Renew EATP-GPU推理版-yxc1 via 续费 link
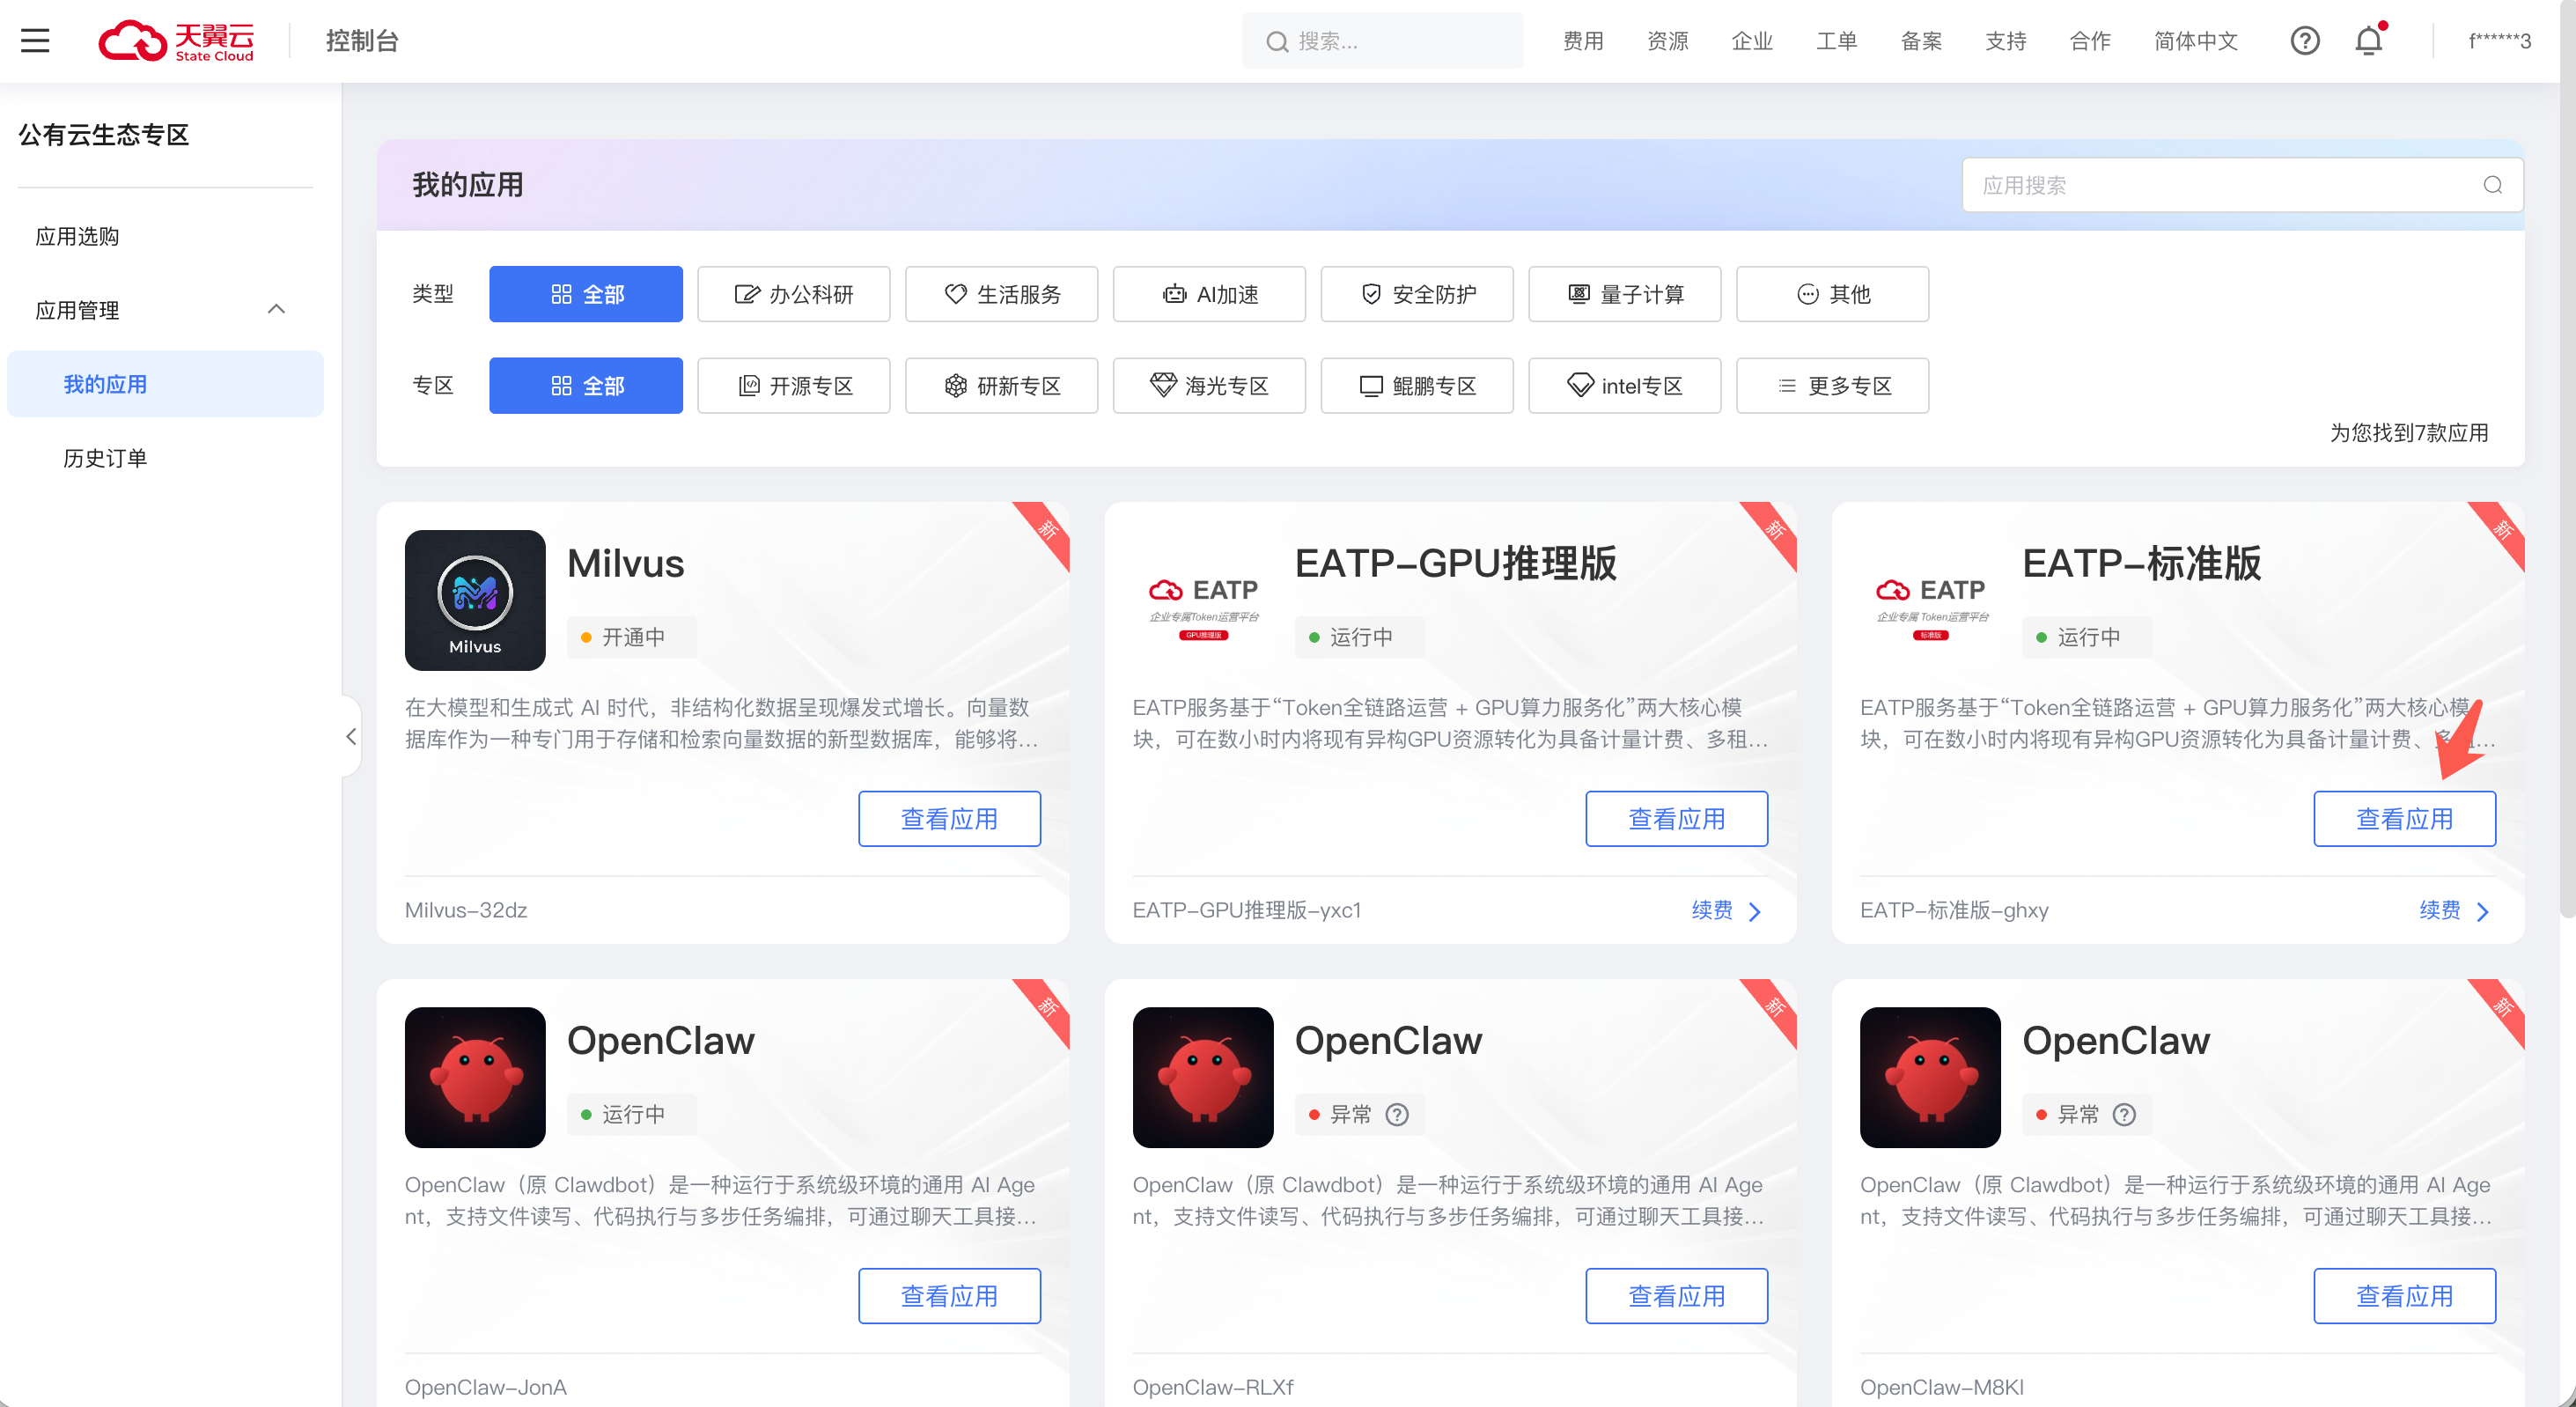 1712,910
